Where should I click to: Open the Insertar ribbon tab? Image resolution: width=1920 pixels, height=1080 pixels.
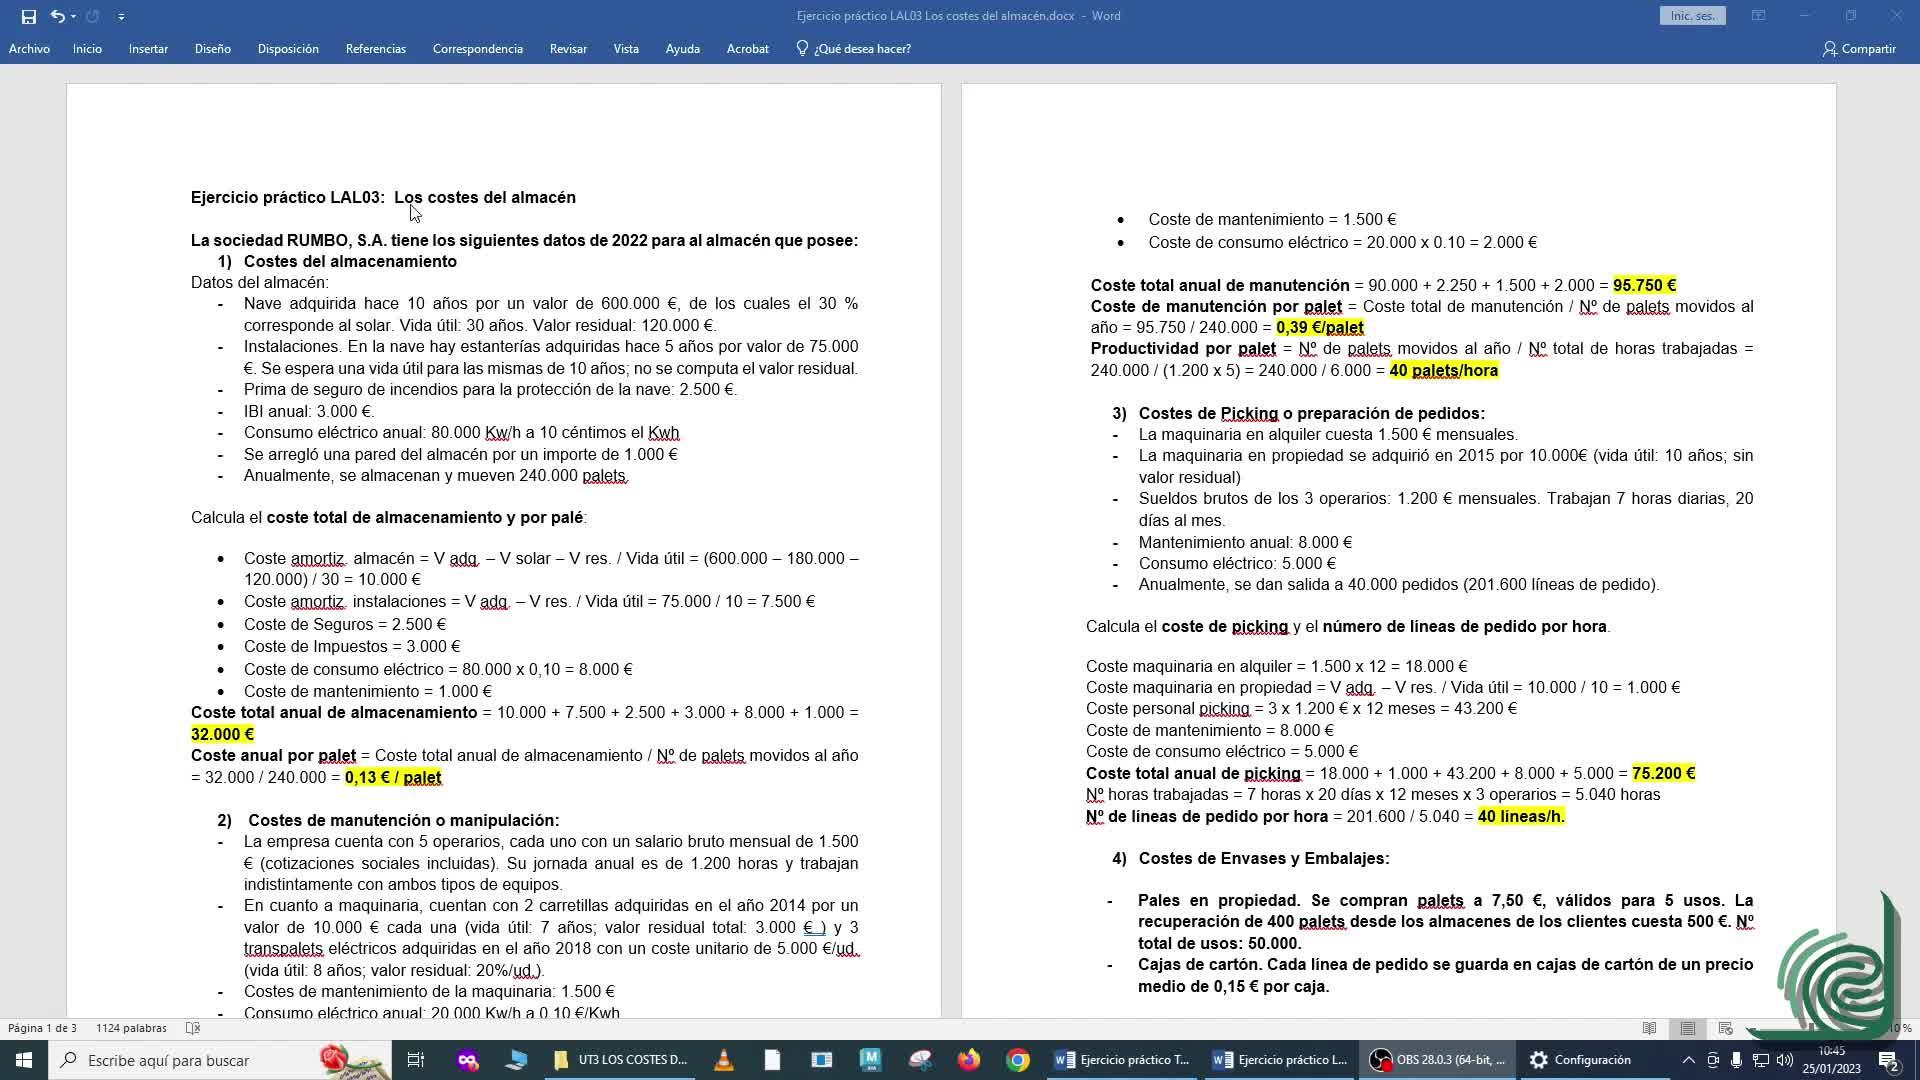[x=148, y=48]
